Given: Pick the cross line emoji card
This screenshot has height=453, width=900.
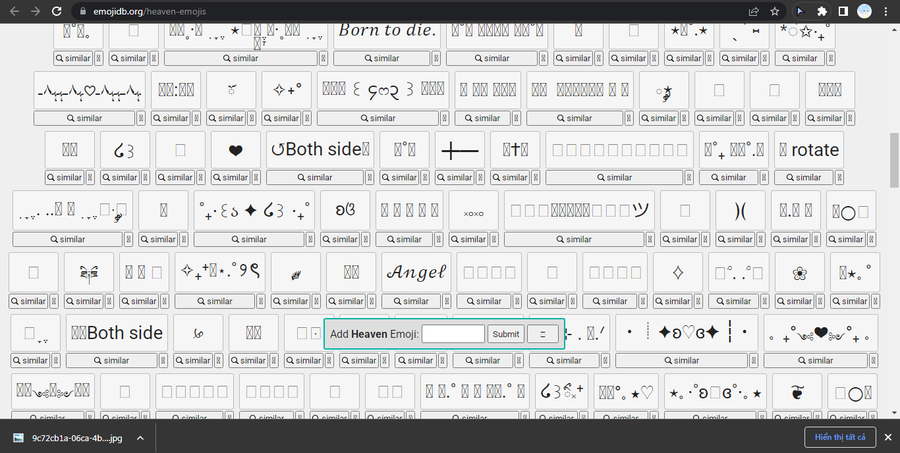Looking at the screenshot, I should pyautogui.click(x=460, y=150).
